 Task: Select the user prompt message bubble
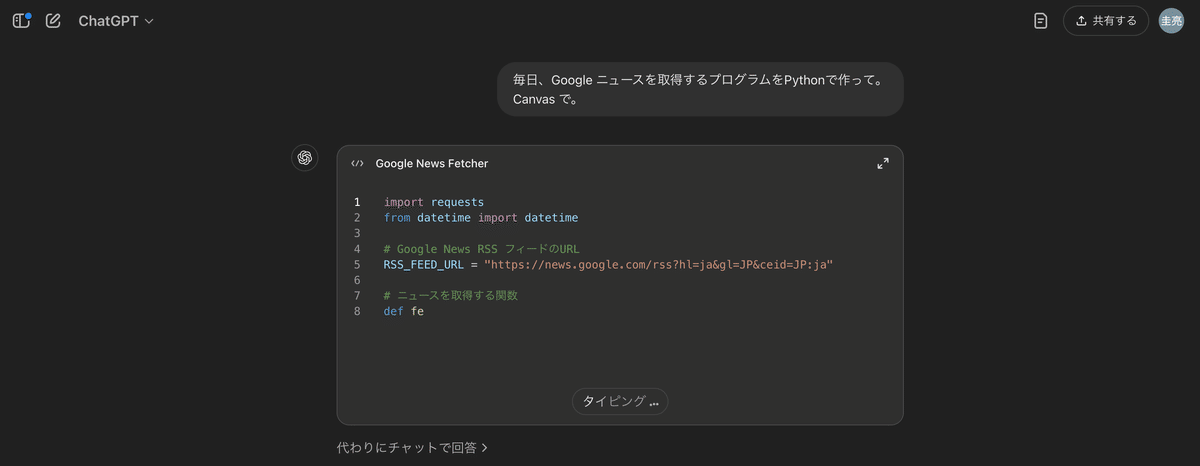(700, 89)
